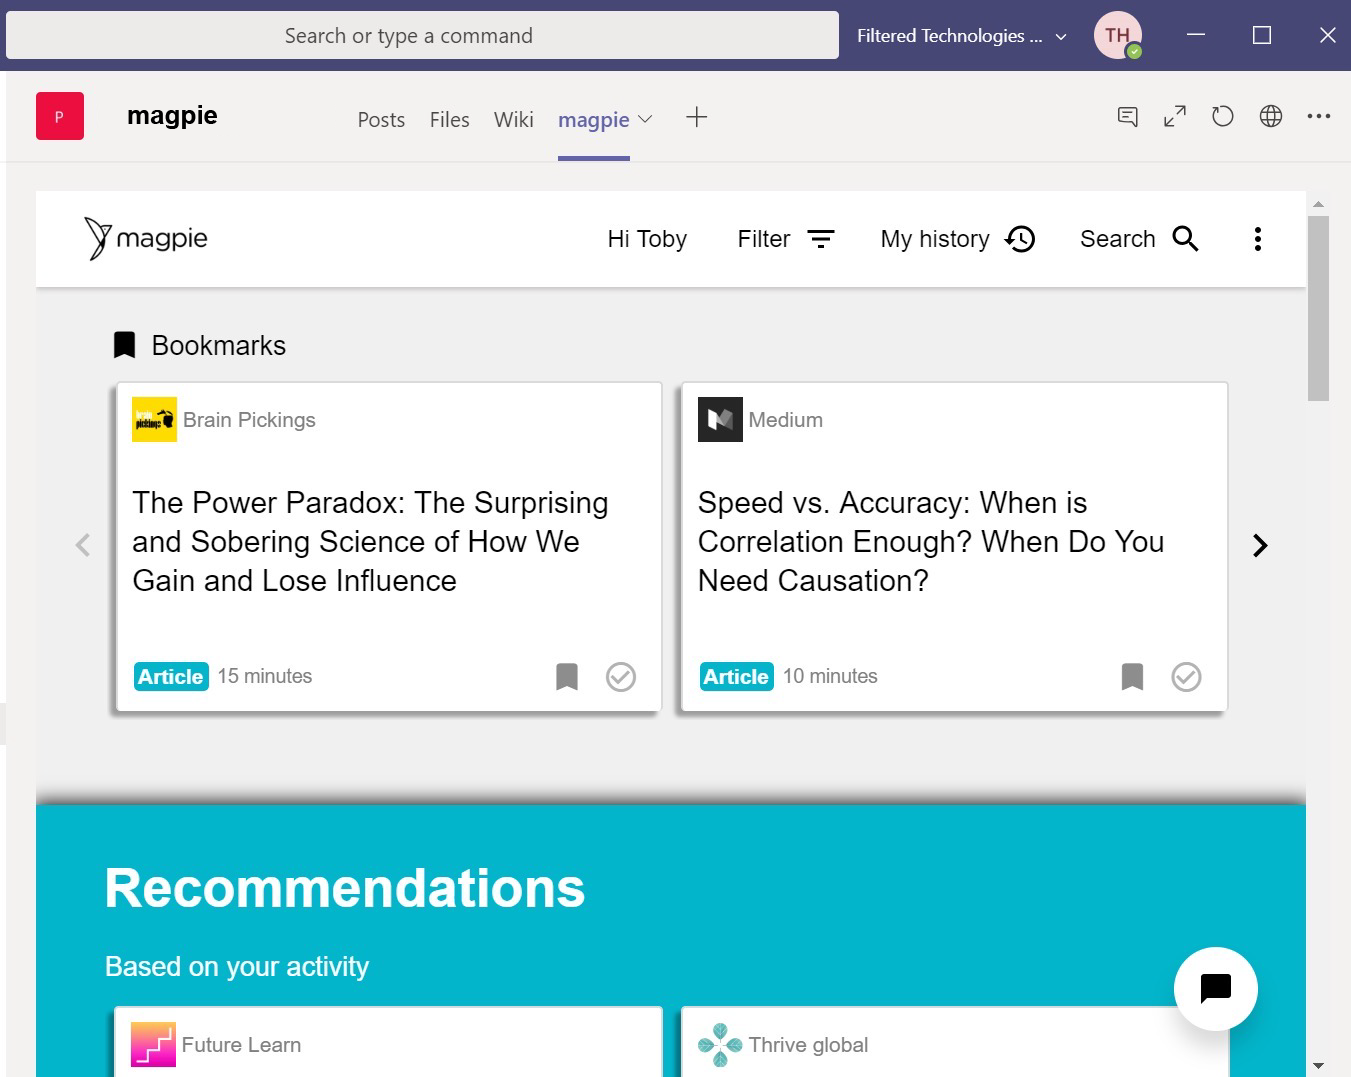Expand the magpie tab dropdown arrow
The height and width of the screenshot is (1077, 1351).
click(x=645, y=119)
